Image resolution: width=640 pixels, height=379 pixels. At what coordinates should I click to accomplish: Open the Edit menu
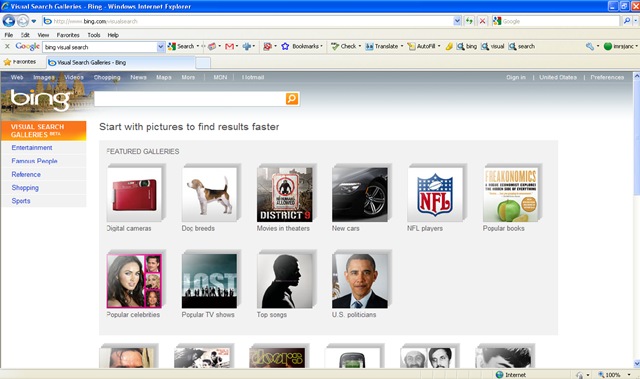coord(25,35)
